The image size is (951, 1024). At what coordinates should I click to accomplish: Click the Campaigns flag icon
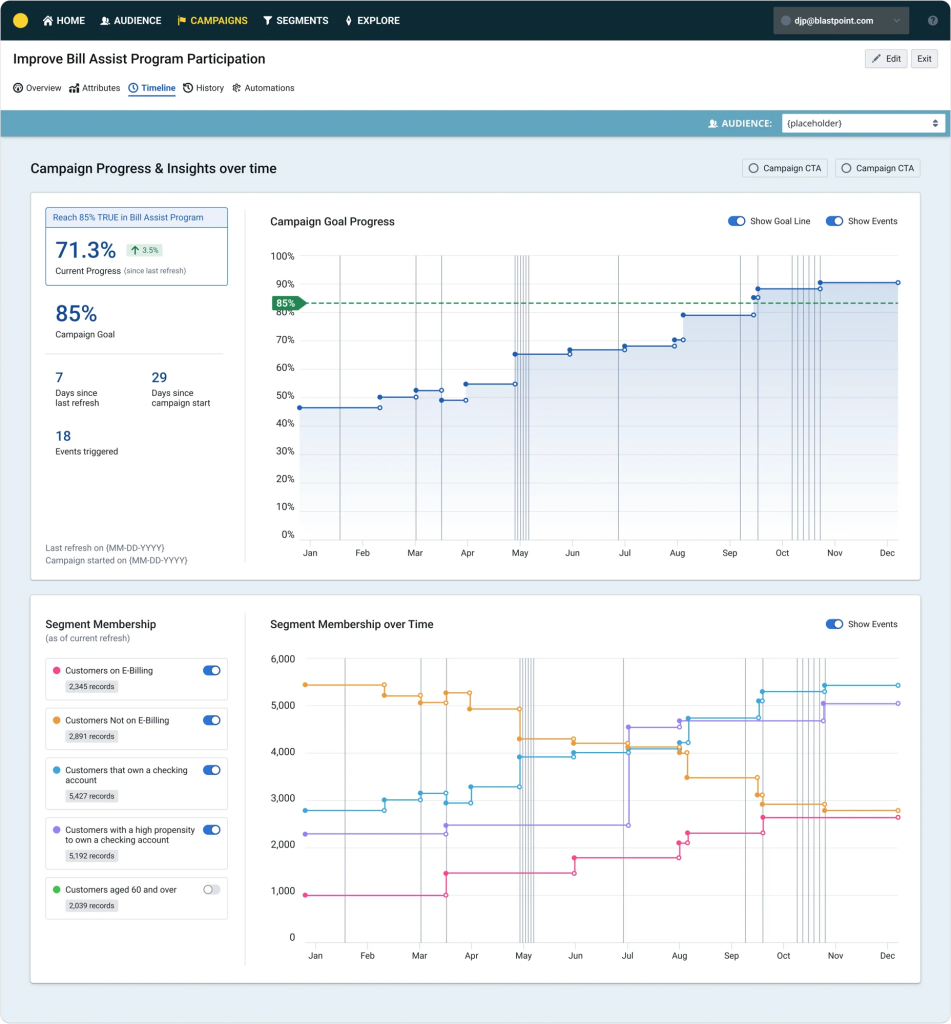click(x=181, y=20)
